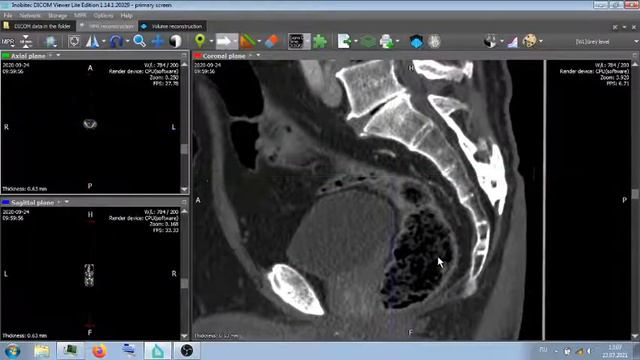Viewport: 640px width, 360px height.
Task: Click the Sagittal pane scroll up arrow
Action: click(x=184, y=211)
